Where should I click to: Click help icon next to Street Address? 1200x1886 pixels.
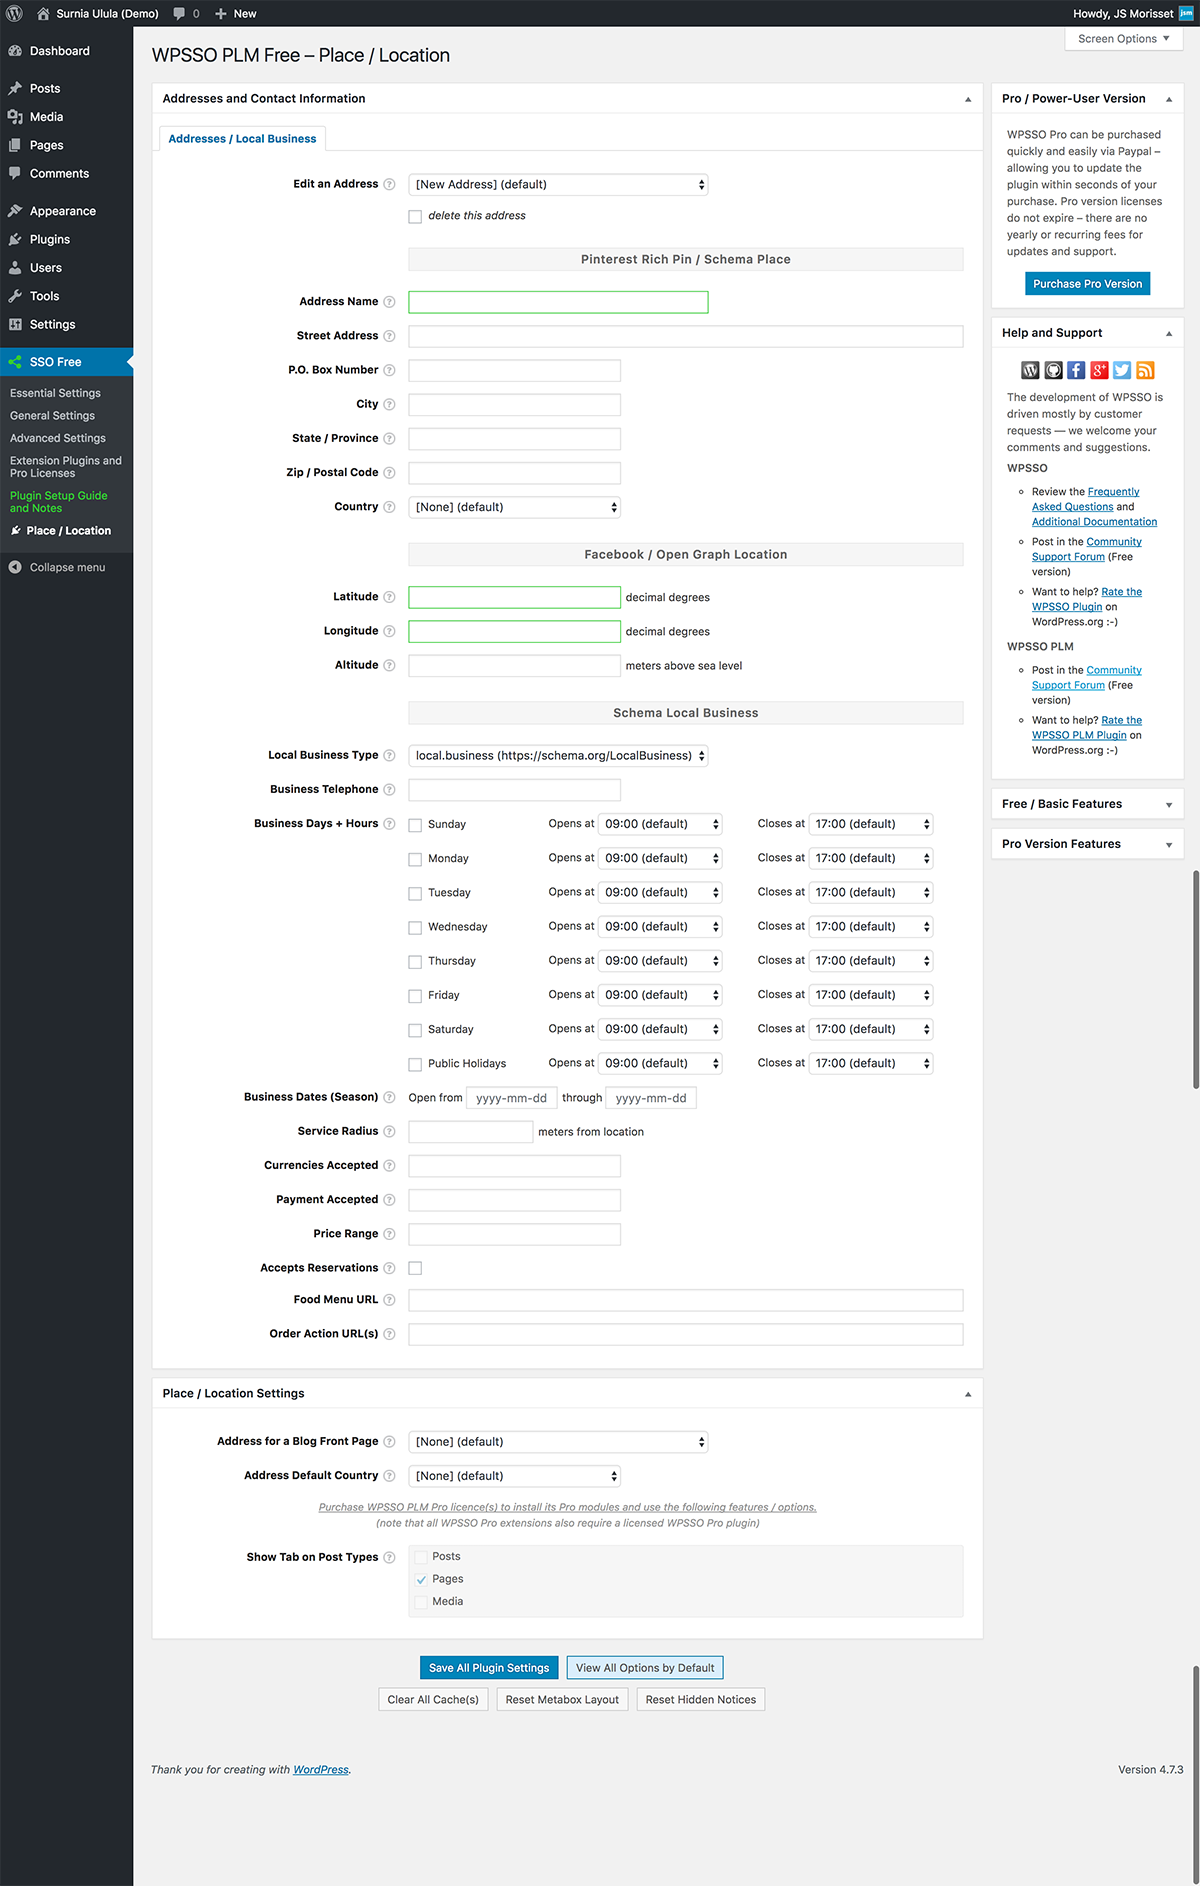click(x=389, y=336)
